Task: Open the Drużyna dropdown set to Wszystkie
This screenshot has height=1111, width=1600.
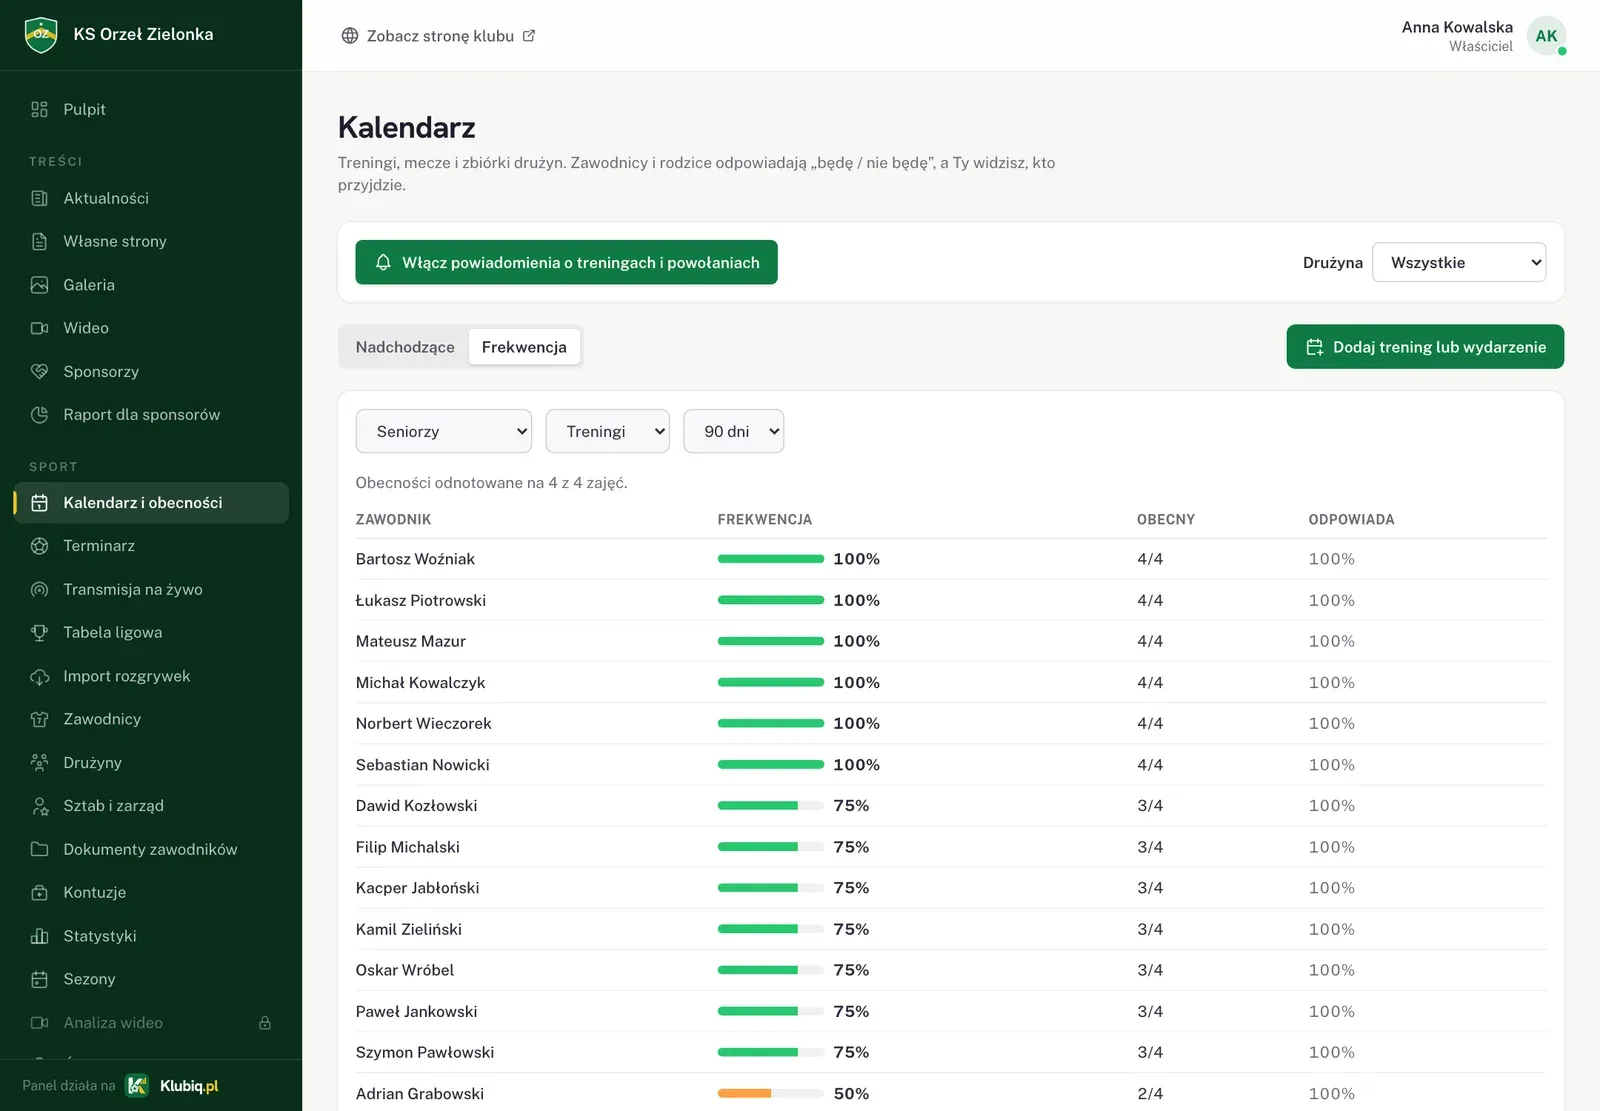Action: click(x=1459, y=262)
